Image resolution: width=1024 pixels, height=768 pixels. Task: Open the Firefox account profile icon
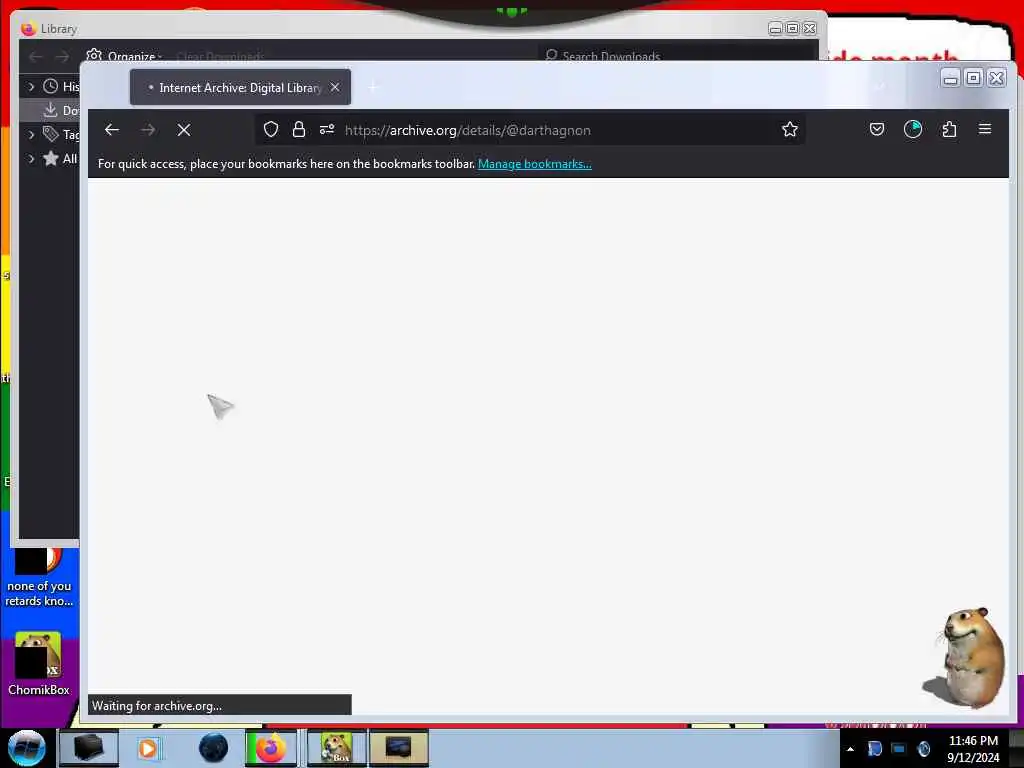[x=913, y=129]
